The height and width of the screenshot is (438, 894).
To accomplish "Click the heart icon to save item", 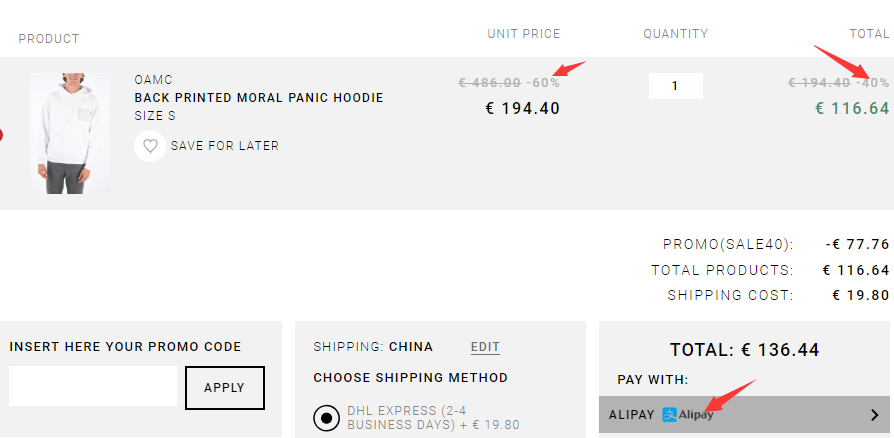I will [x=150, y=146].
